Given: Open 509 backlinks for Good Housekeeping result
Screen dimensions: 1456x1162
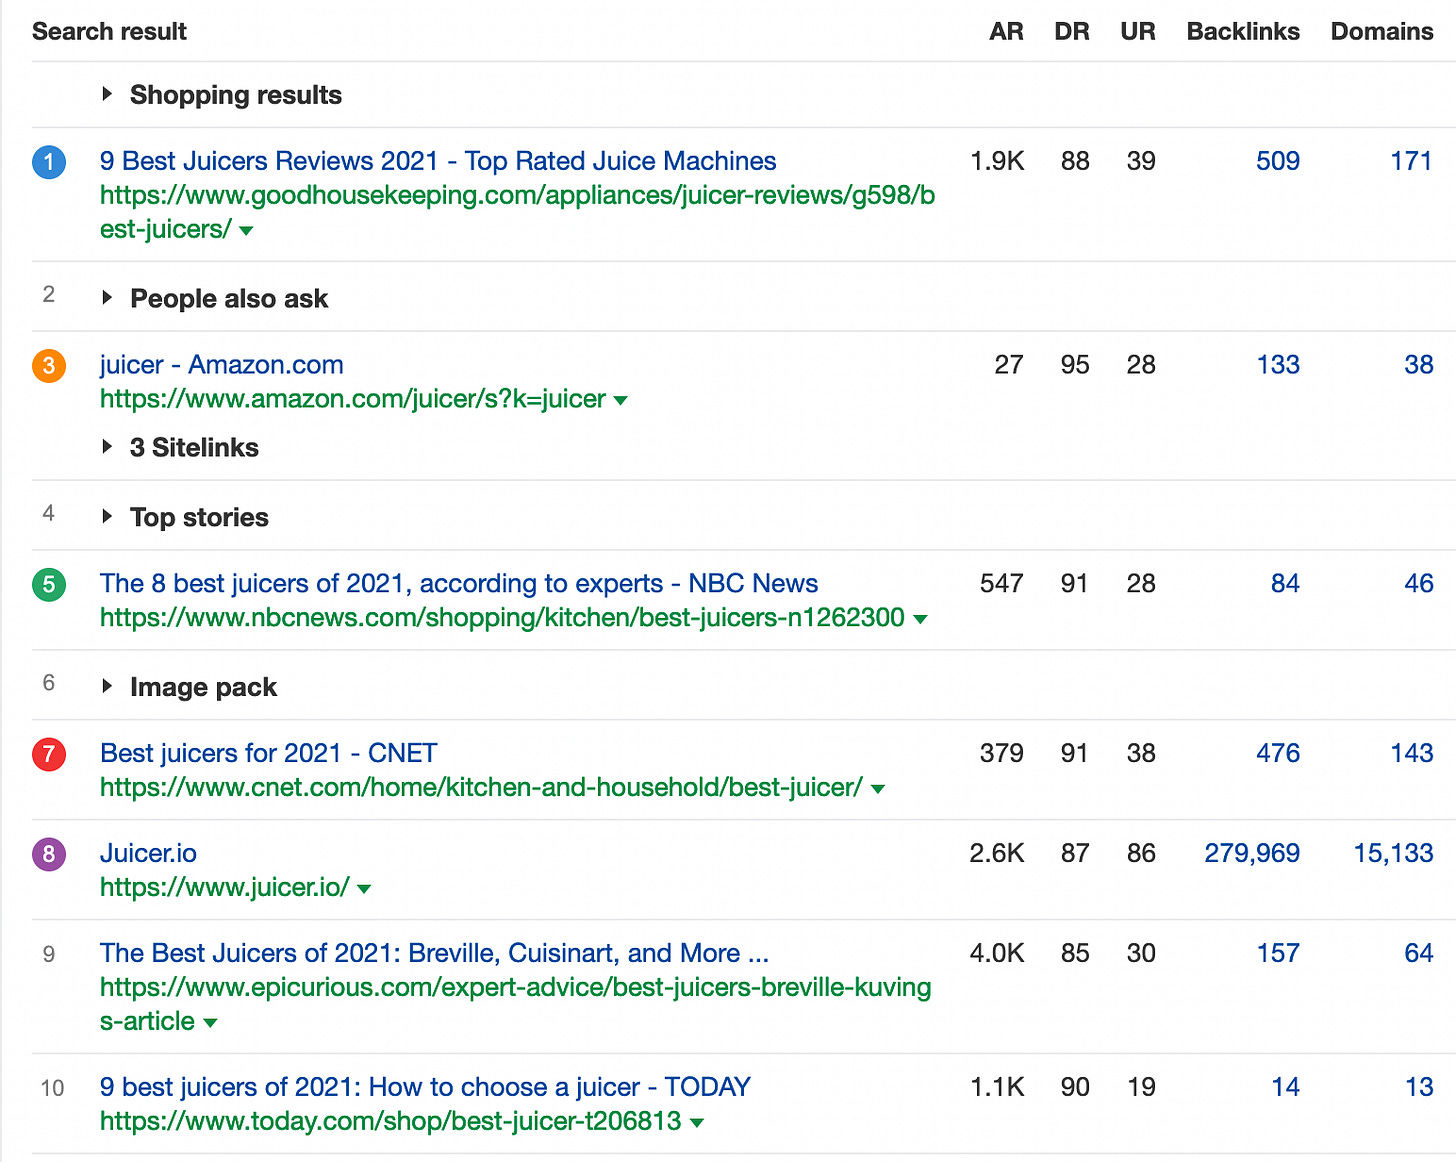Looking at the screenshot, I should 1278,161.
